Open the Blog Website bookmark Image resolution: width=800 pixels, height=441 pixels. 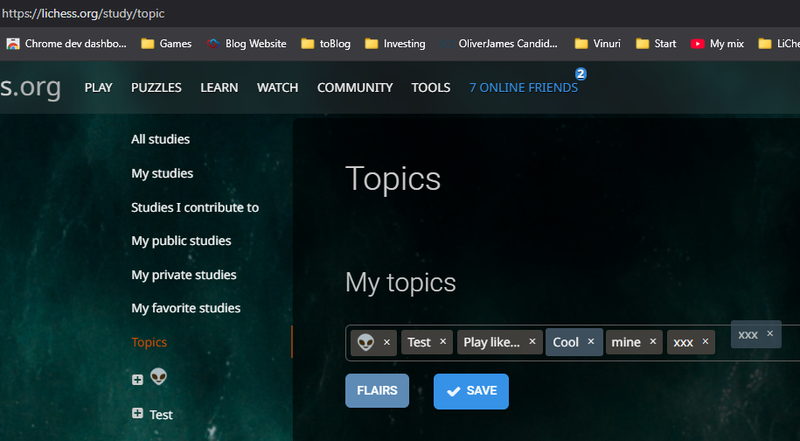pyautogui.click(x=246, y=44)
